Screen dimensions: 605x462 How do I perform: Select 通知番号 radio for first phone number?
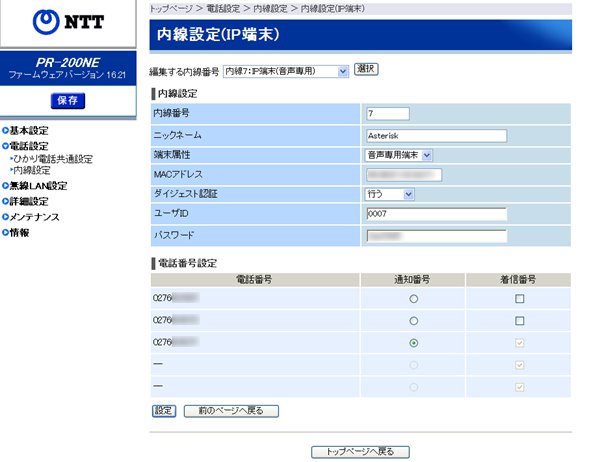pyautogui.click(x=413, y=299)
